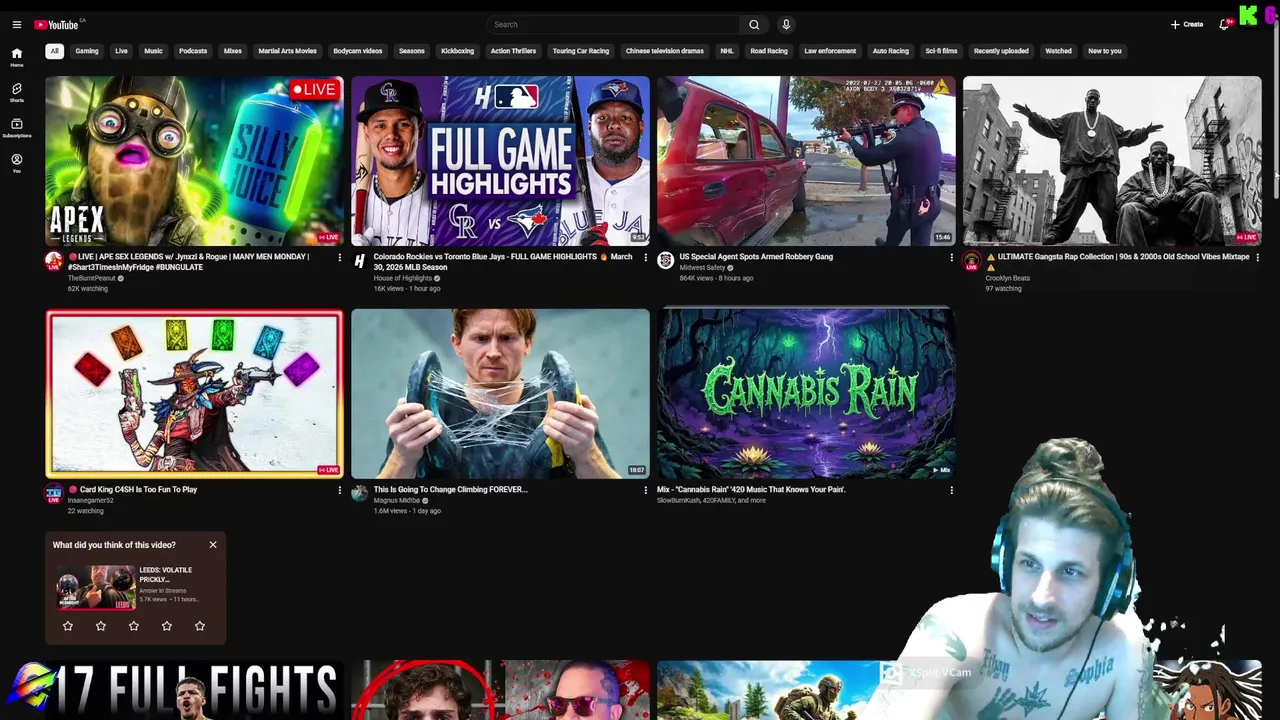Open TheBurntPeanut channel avatar
Screen dimensions: 1280x720
(54, 261)
